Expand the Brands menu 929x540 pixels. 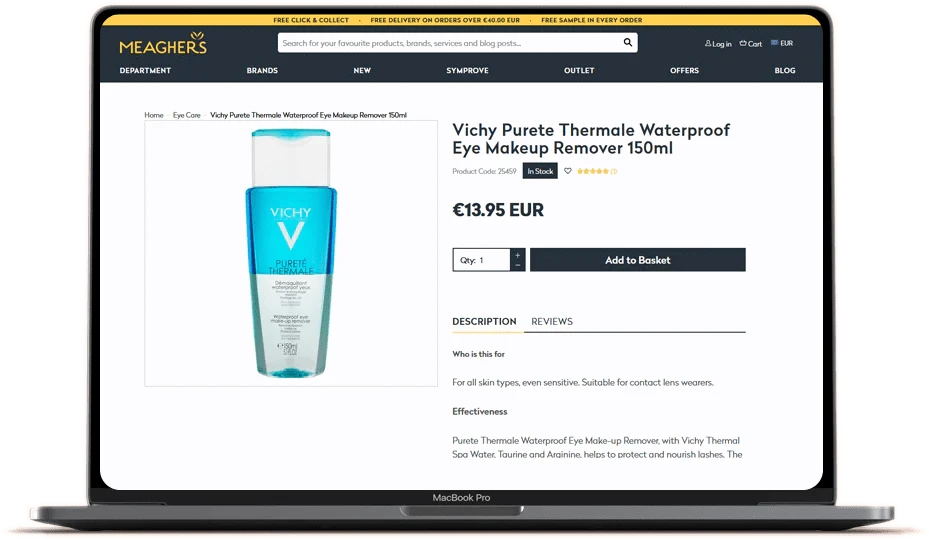coord(262,71)
